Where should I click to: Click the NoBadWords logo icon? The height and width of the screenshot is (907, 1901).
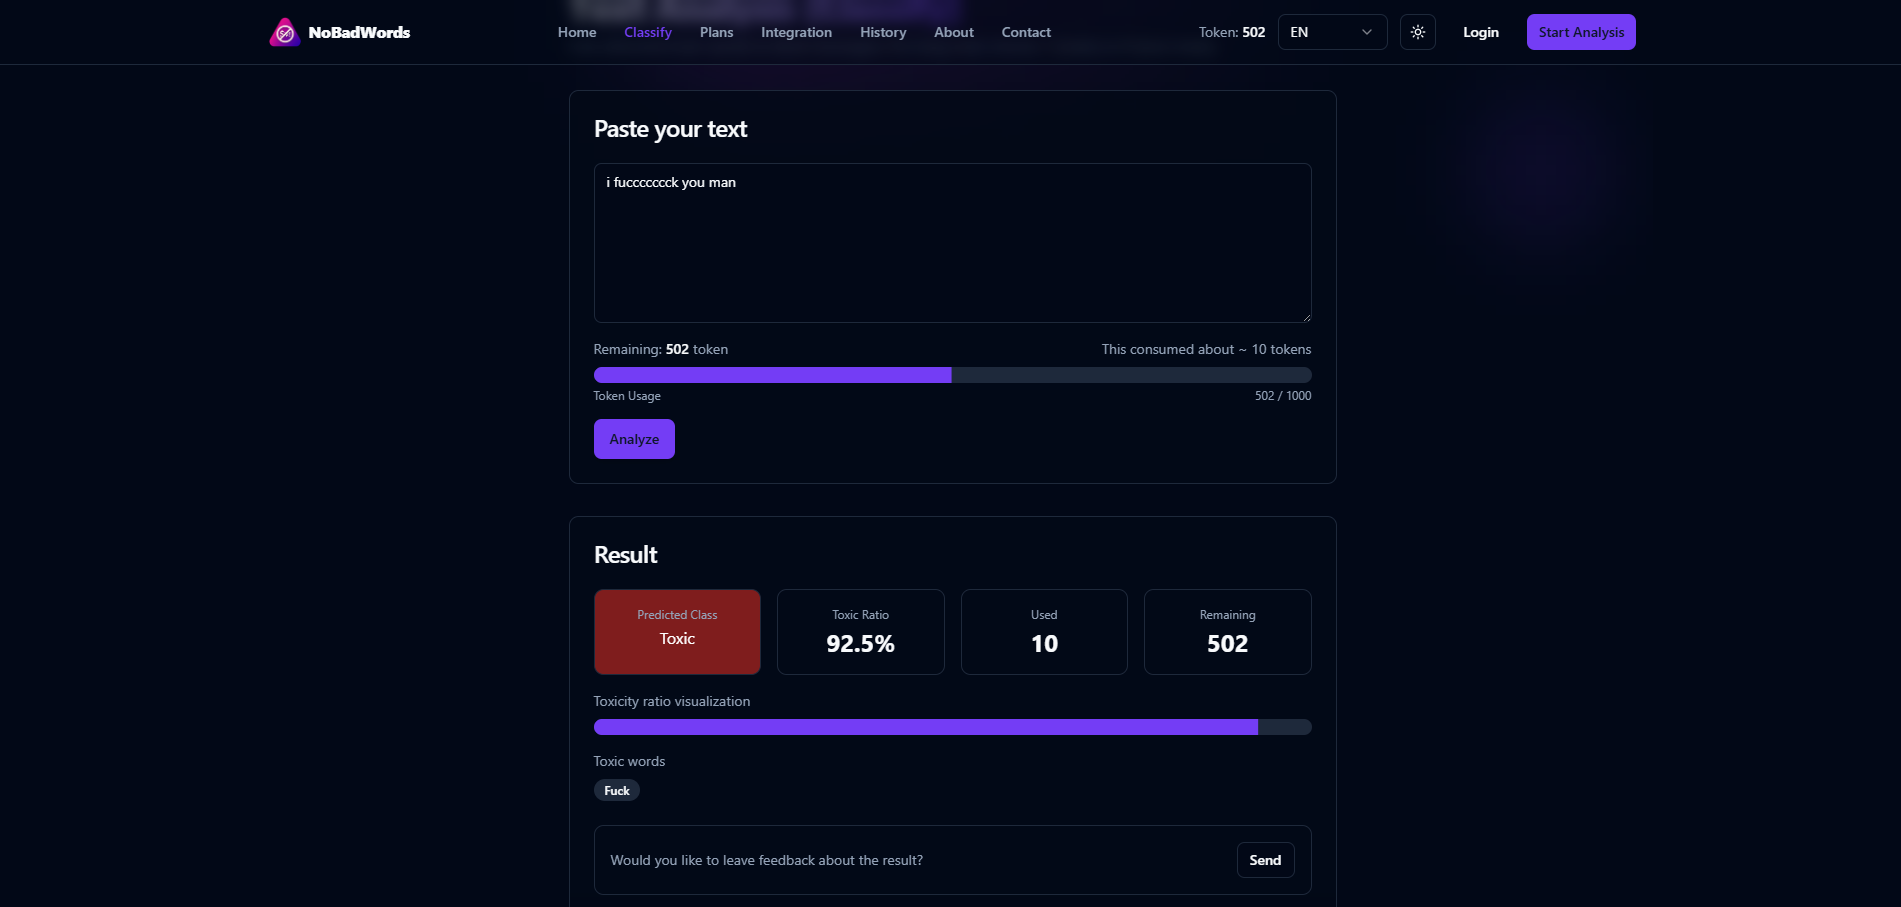[285, 32]
